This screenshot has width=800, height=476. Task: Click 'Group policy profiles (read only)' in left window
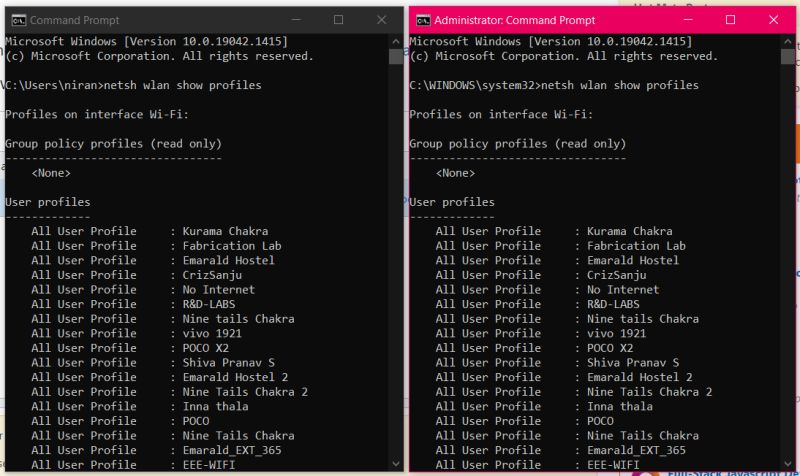pos(113,144)
